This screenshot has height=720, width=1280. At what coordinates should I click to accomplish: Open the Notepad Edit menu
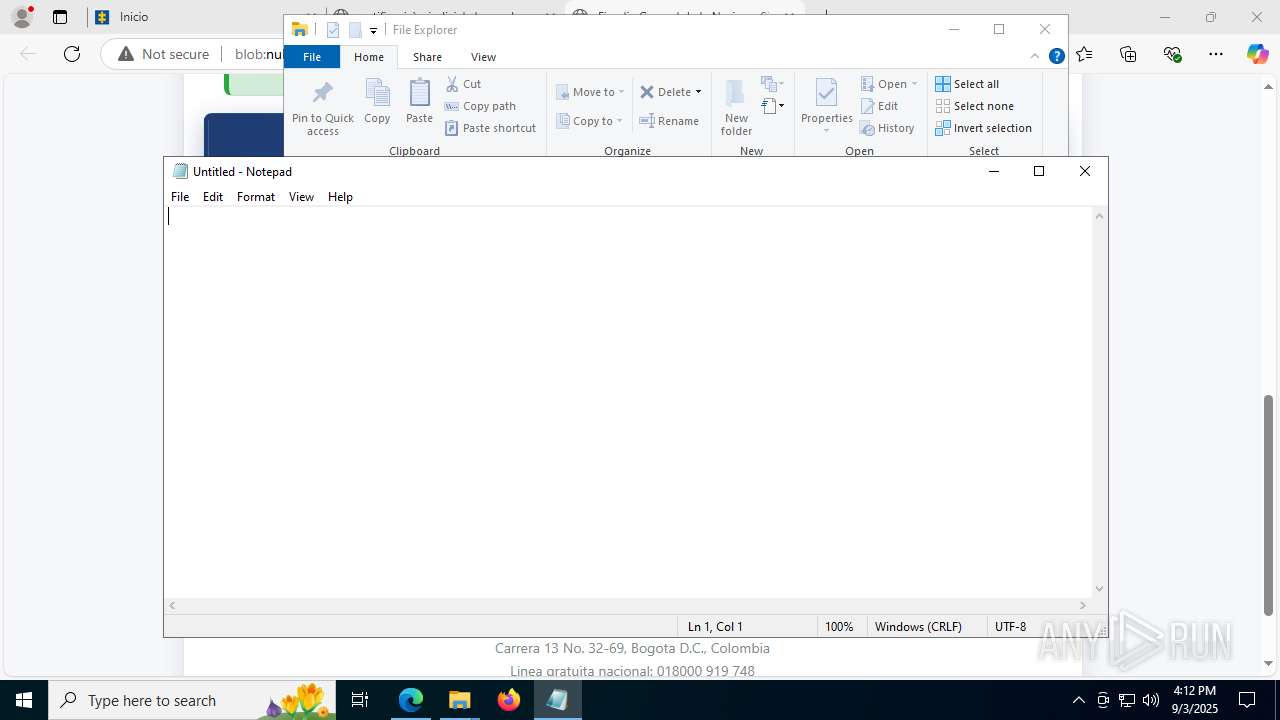(x=213, y=197)
